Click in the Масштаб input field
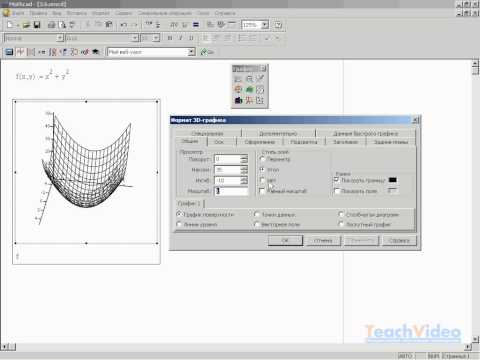This screenshot has width=480, height=360. 231,191
